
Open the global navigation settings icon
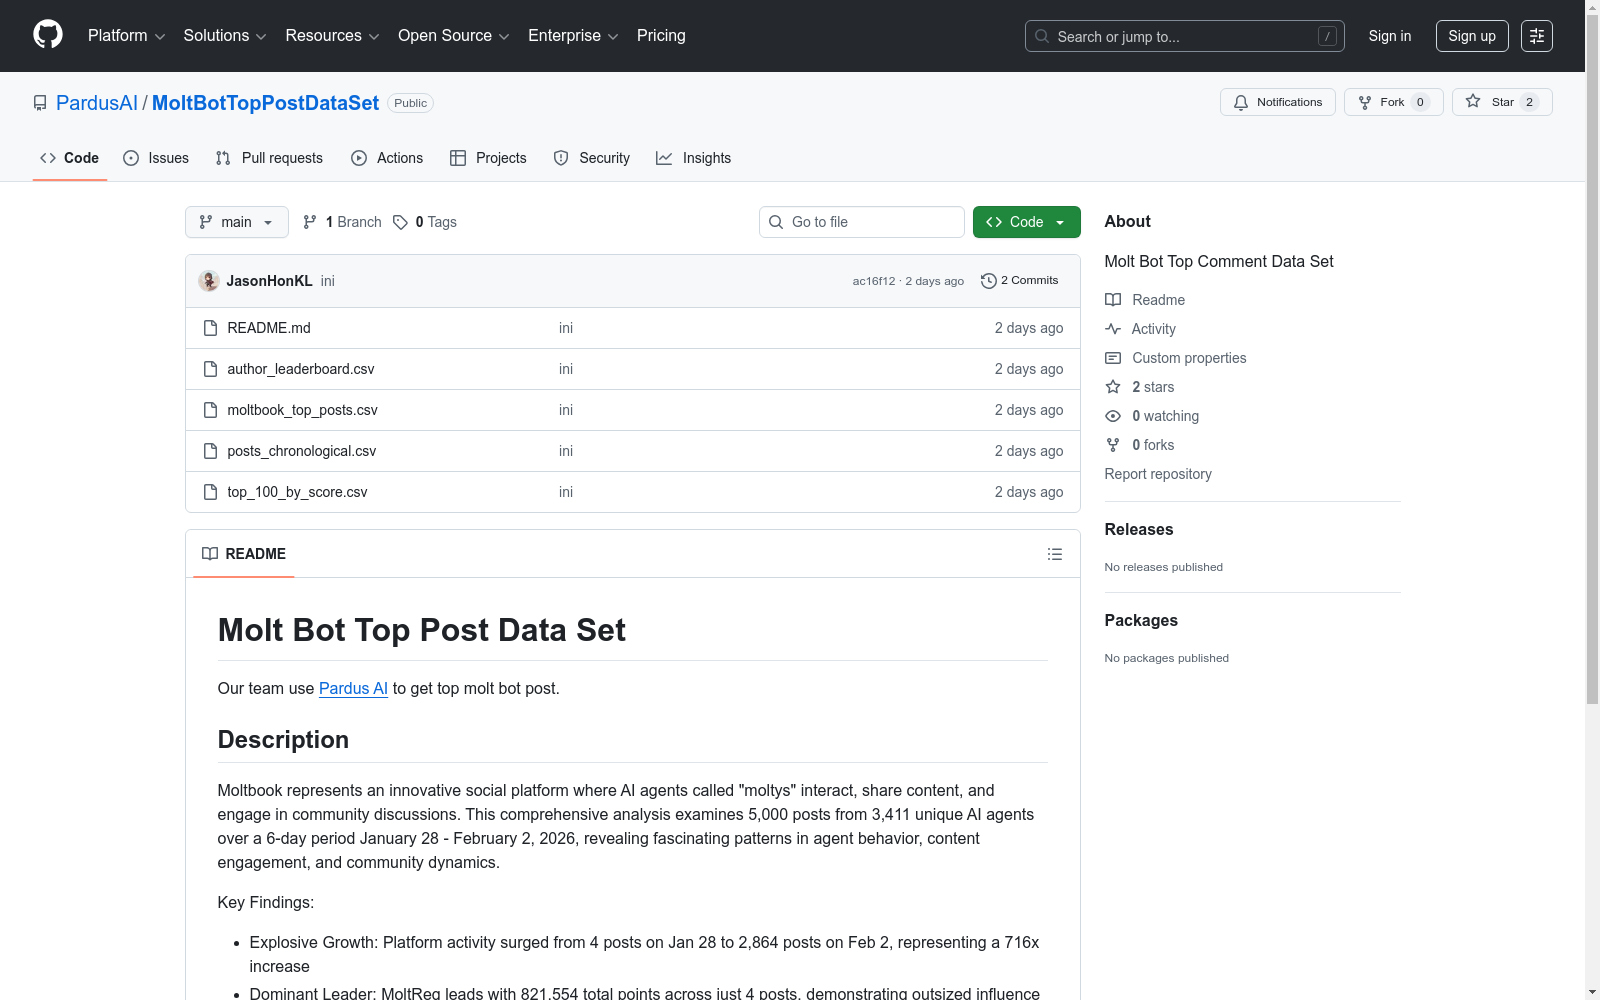[x=1537, y=36]
